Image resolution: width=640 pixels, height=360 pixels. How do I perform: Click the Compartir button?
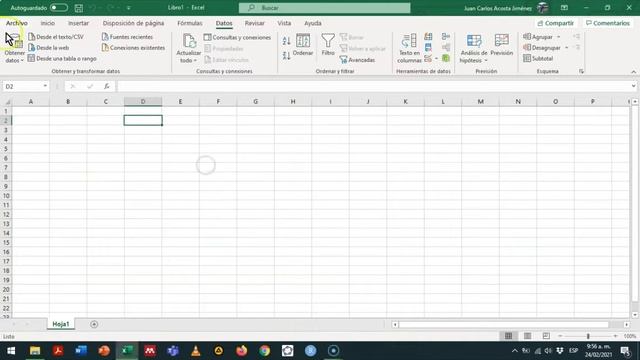(x=556, y=23)
